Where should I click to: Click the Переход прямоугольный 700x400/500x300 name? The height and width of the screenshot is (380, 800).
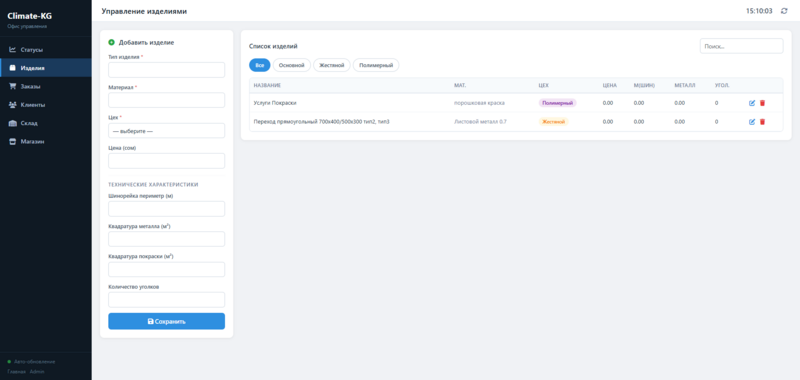pyautogui.click(x=322, y=122)
